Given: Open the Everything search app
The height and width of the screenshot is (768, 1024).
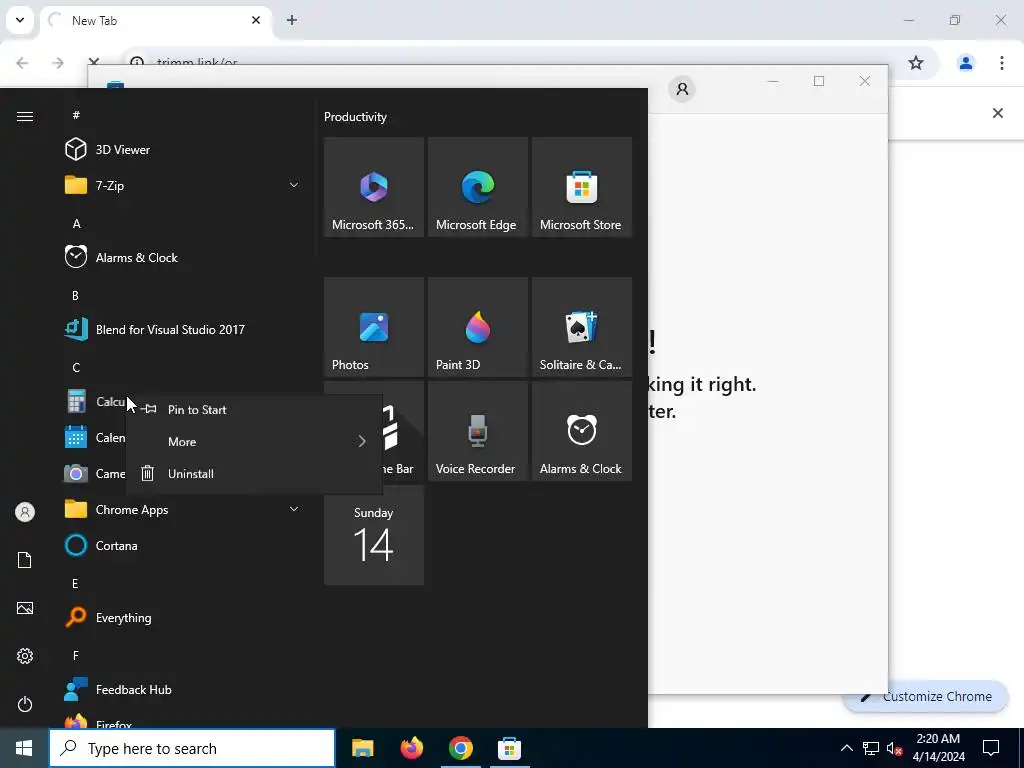Looking at the screenshot, I should [x=183, y=617].
